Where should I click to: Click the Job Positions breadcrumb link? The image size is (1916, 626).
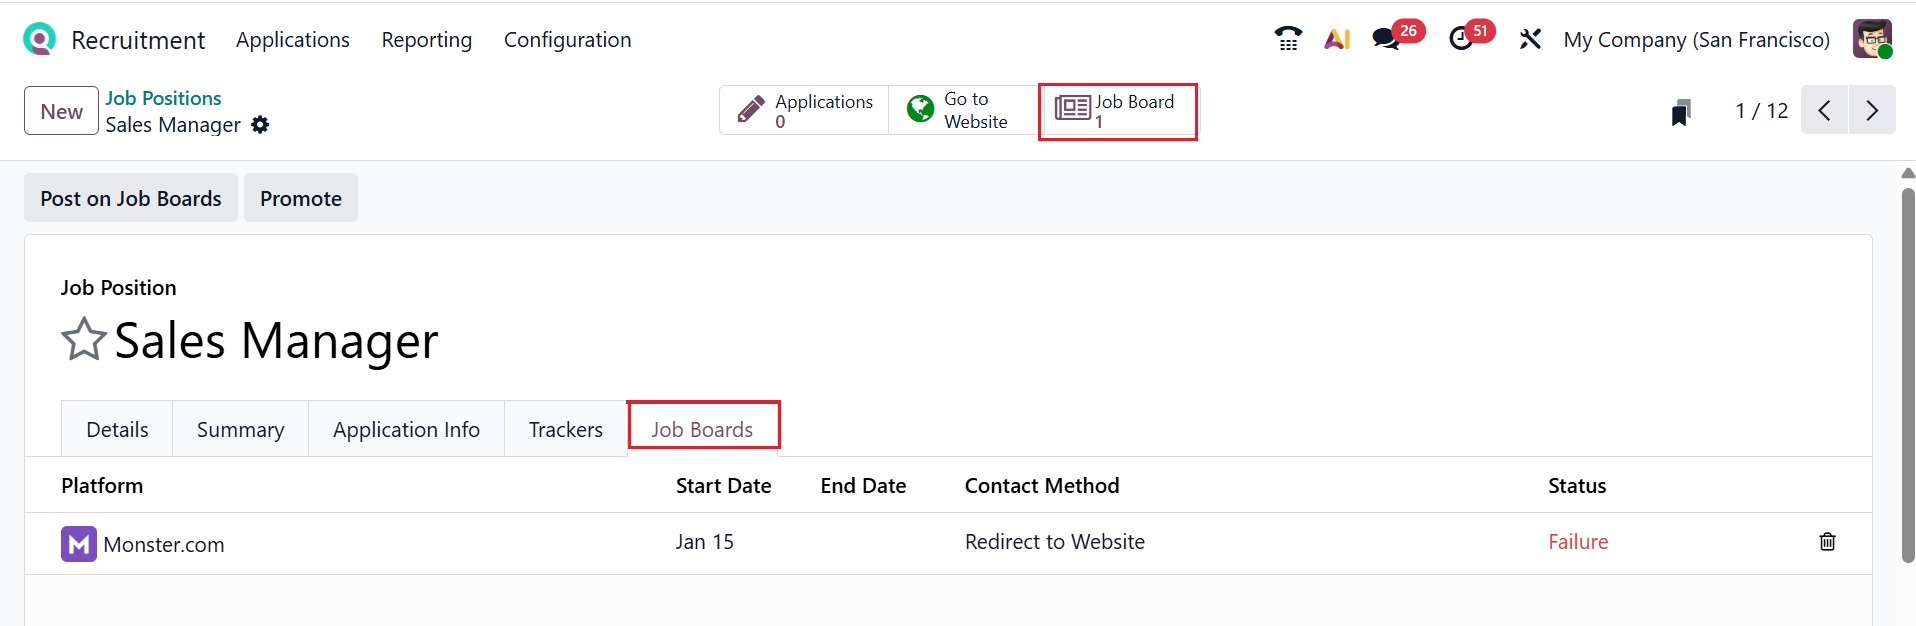tap(163, 98)
